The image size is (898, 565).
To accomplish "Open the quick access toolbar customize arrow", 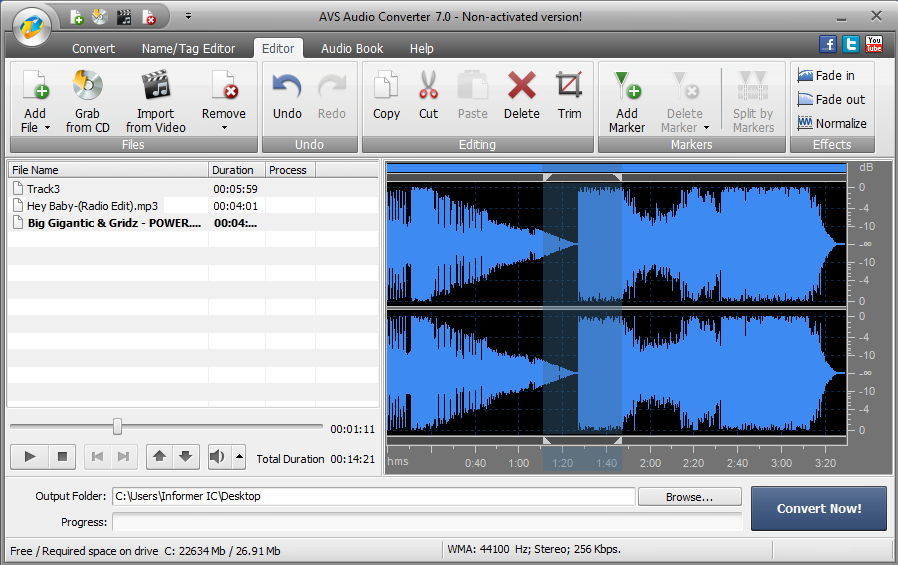I will [188, 17].
